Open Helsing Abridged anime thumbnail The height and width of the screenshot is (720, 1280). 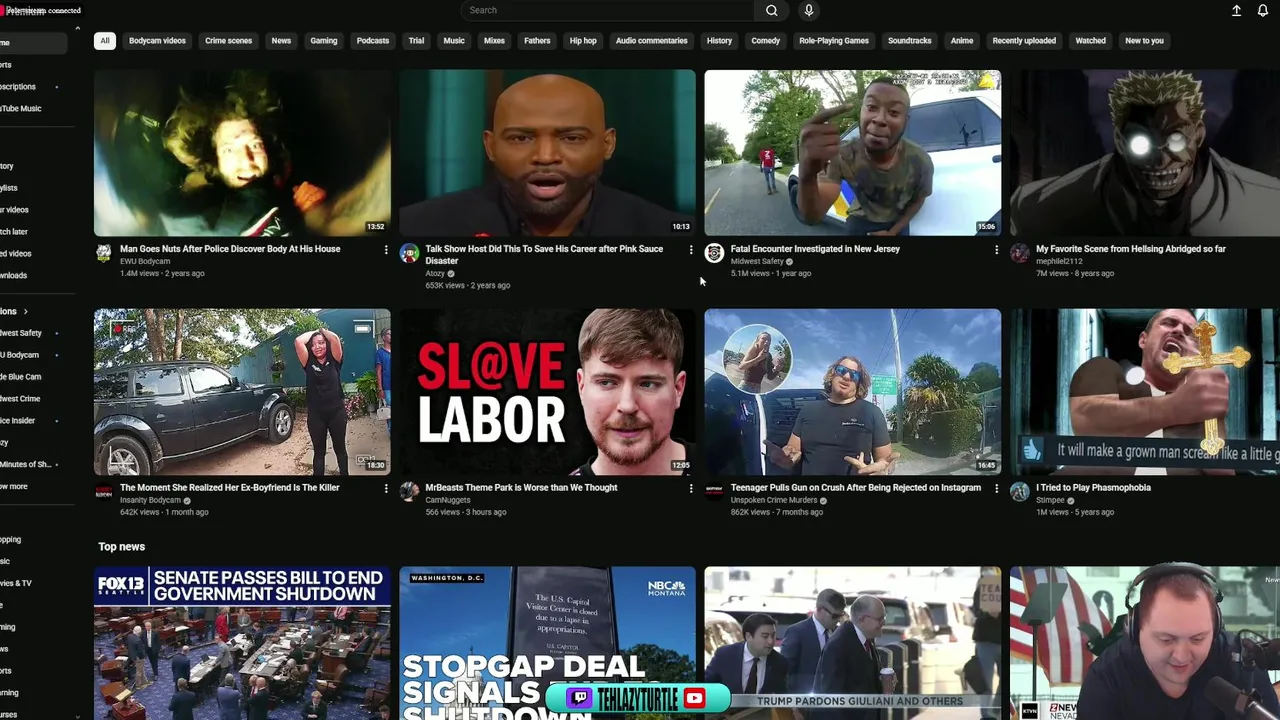click(1144, 153)
